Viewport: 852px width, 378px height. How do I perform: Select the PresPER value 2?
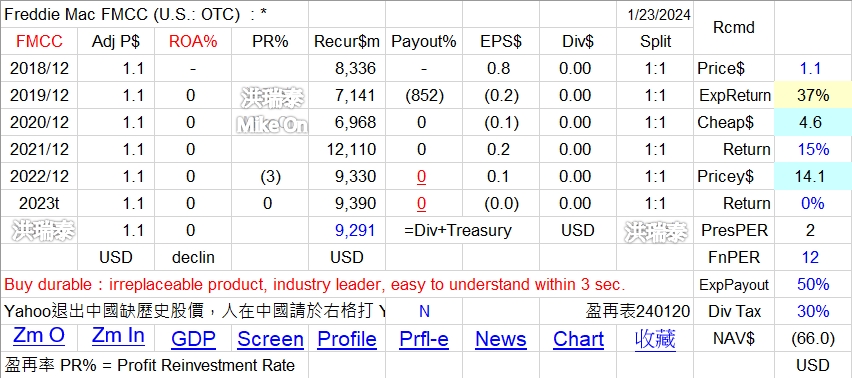(812, 230)
